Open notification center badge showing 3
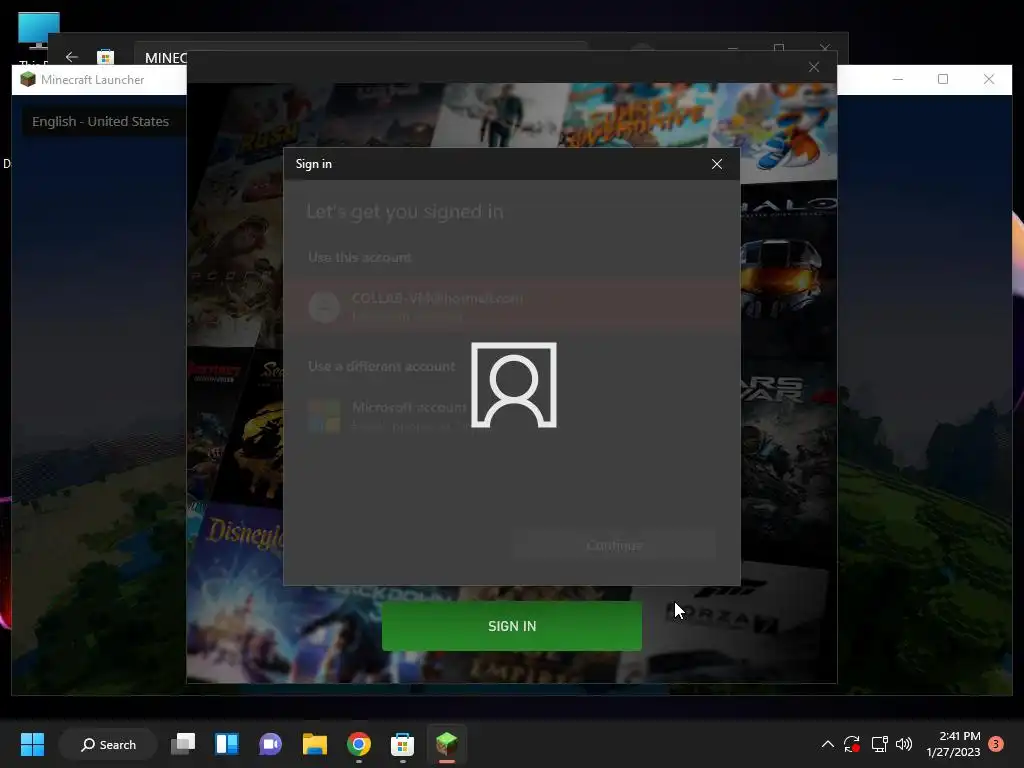The height and width of the screenshot is (768, 1024). [x=996, y=744]
